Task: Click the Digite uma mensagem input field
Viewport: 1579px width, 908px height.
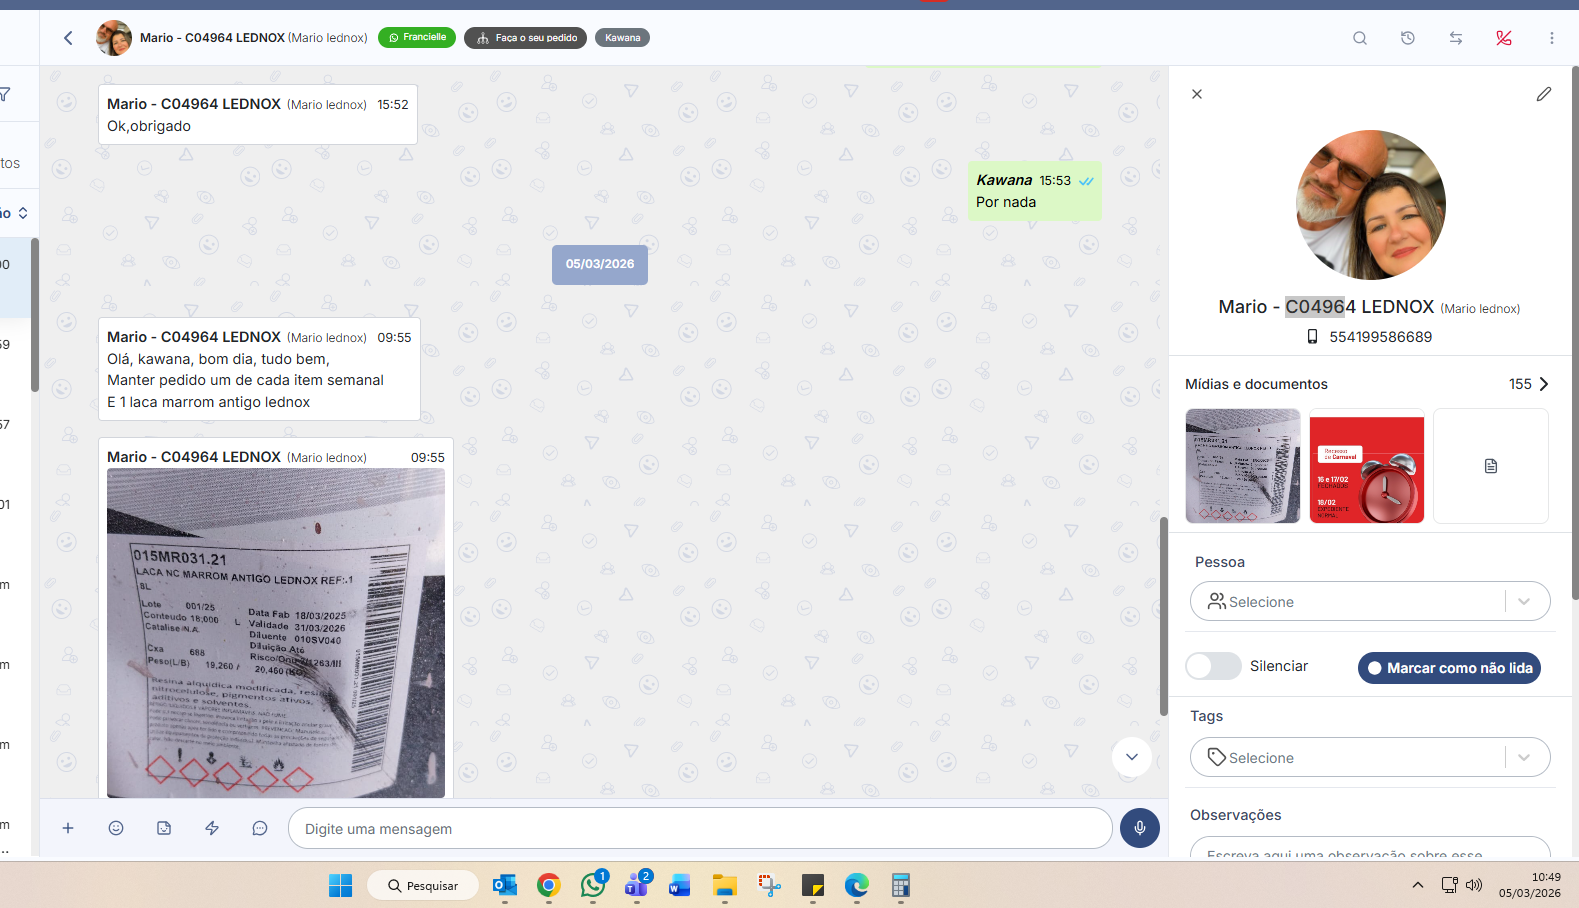Action: (700, 829)
